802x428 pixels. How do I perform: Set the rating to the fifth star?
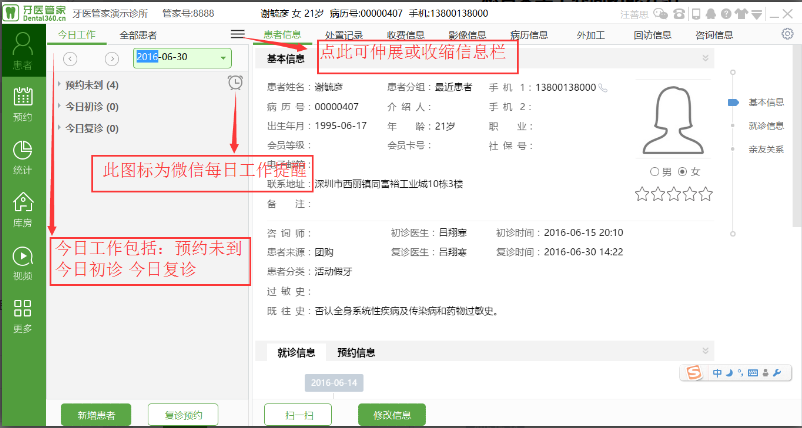(705, 194)
